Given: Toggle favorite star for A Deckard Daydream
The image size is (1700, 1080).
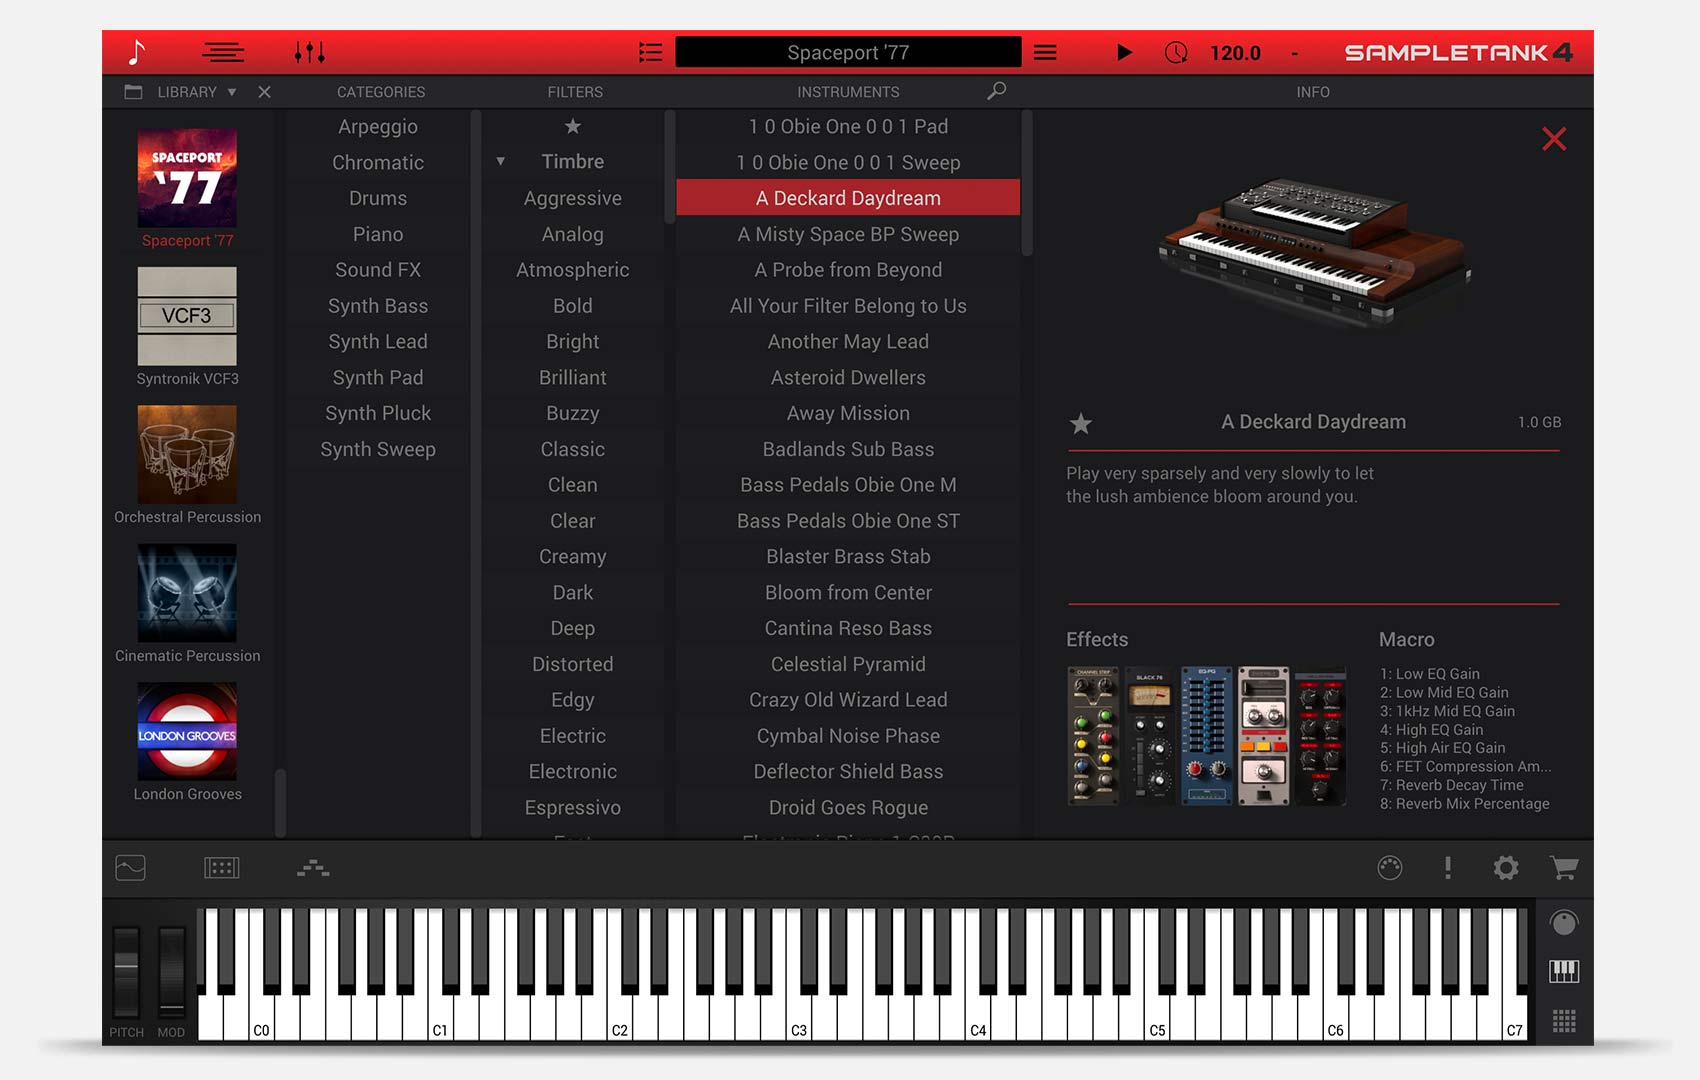Looking at the screenshot, I should [1081, 423].
